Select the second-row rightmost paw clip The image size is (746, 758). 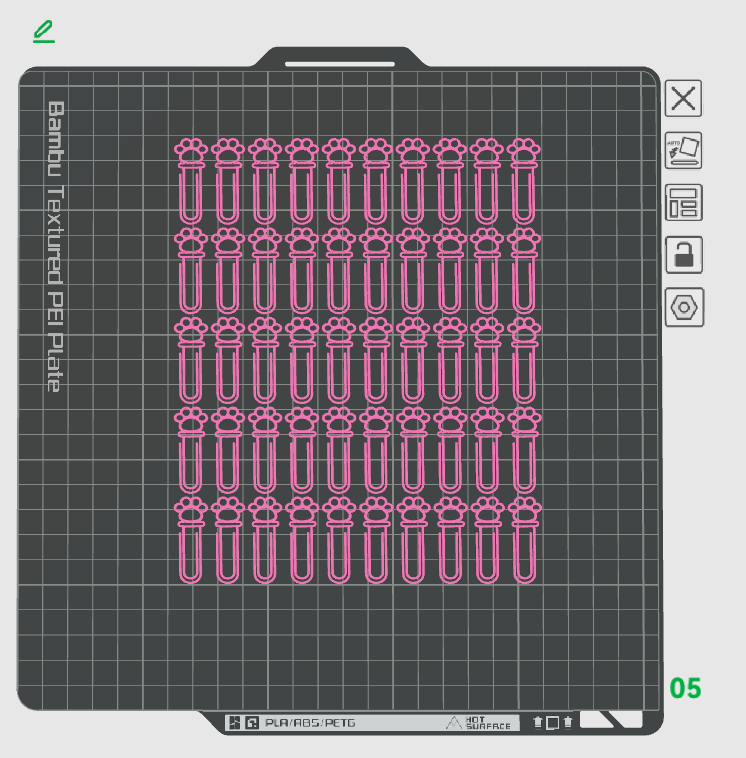tap(524, 271)
